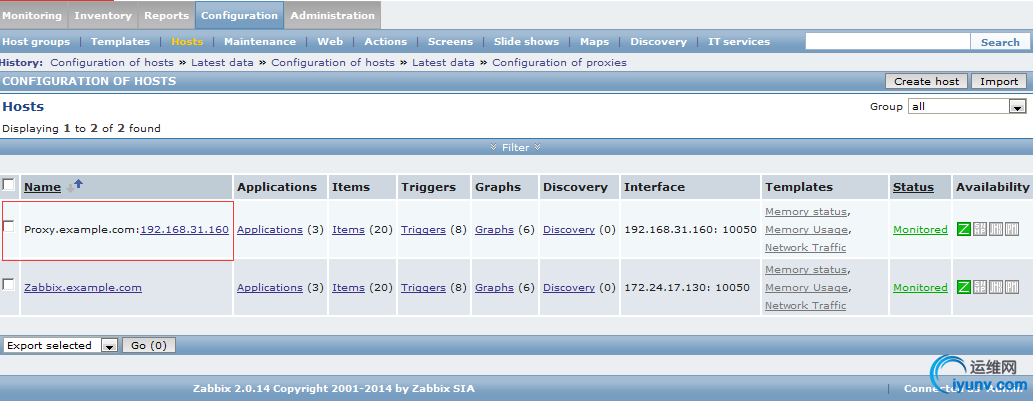
Task: Open Configuration of proxies history link
Action: pyautogui.click(x=559, y=63)
